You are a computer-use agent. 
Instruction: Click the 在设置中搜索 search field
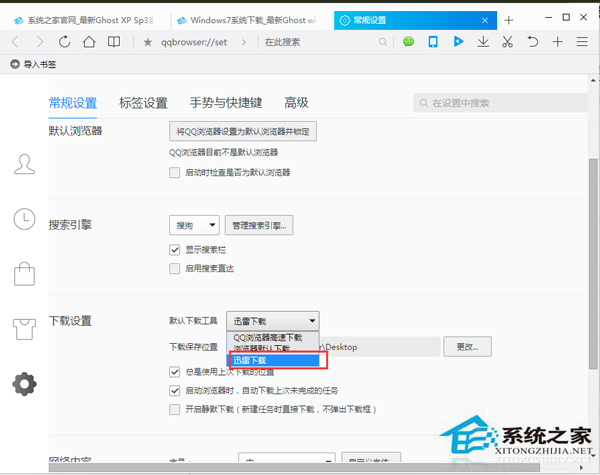tap(500, 103)
